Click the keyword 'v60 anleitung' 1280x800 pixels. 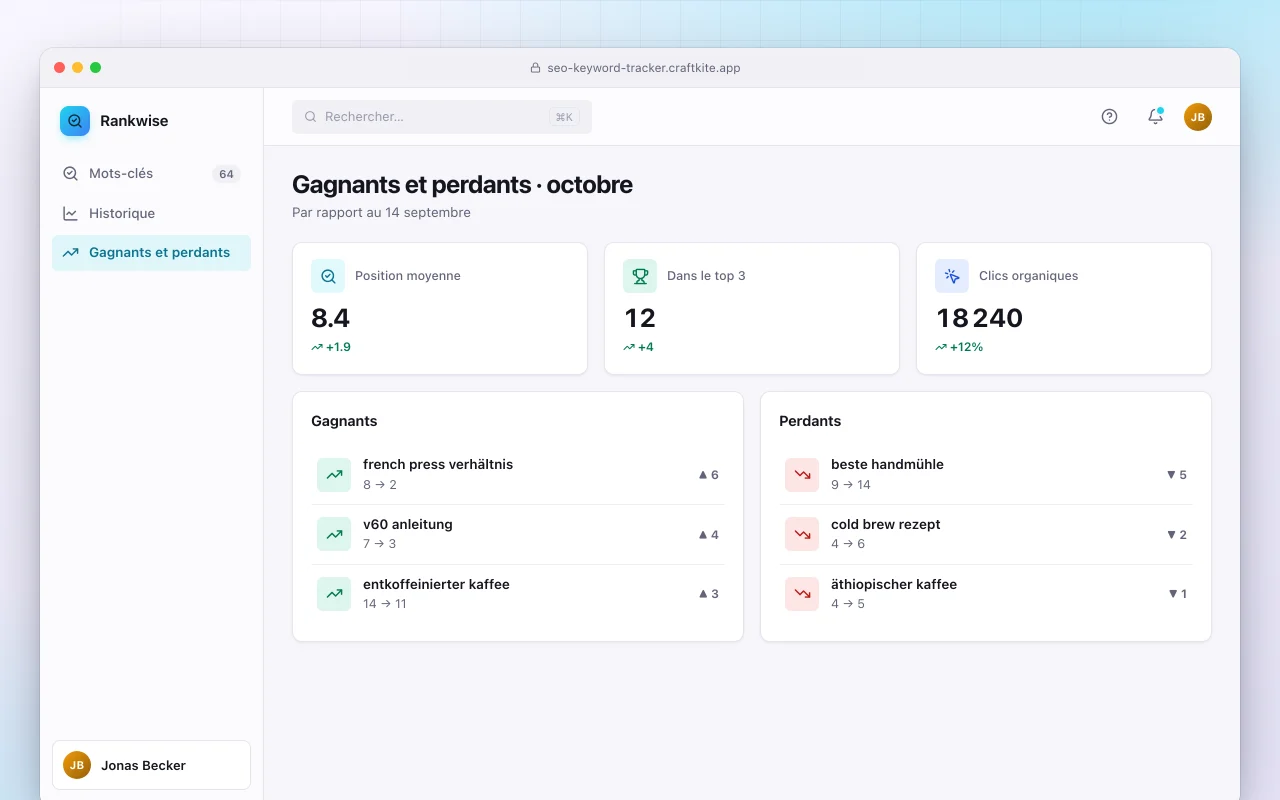[x=408, y=524]
